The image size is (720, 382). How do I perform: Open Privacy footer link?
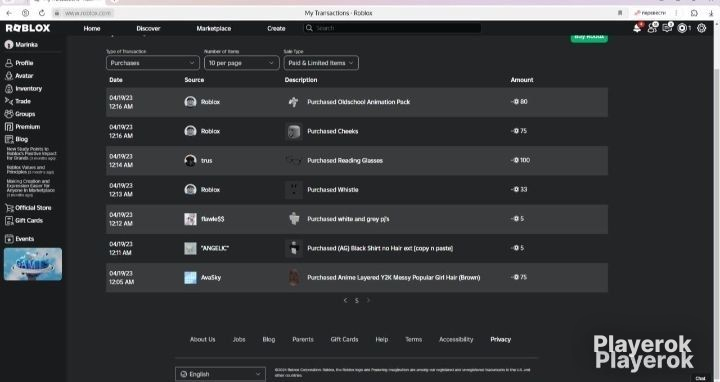click(501, 339)
